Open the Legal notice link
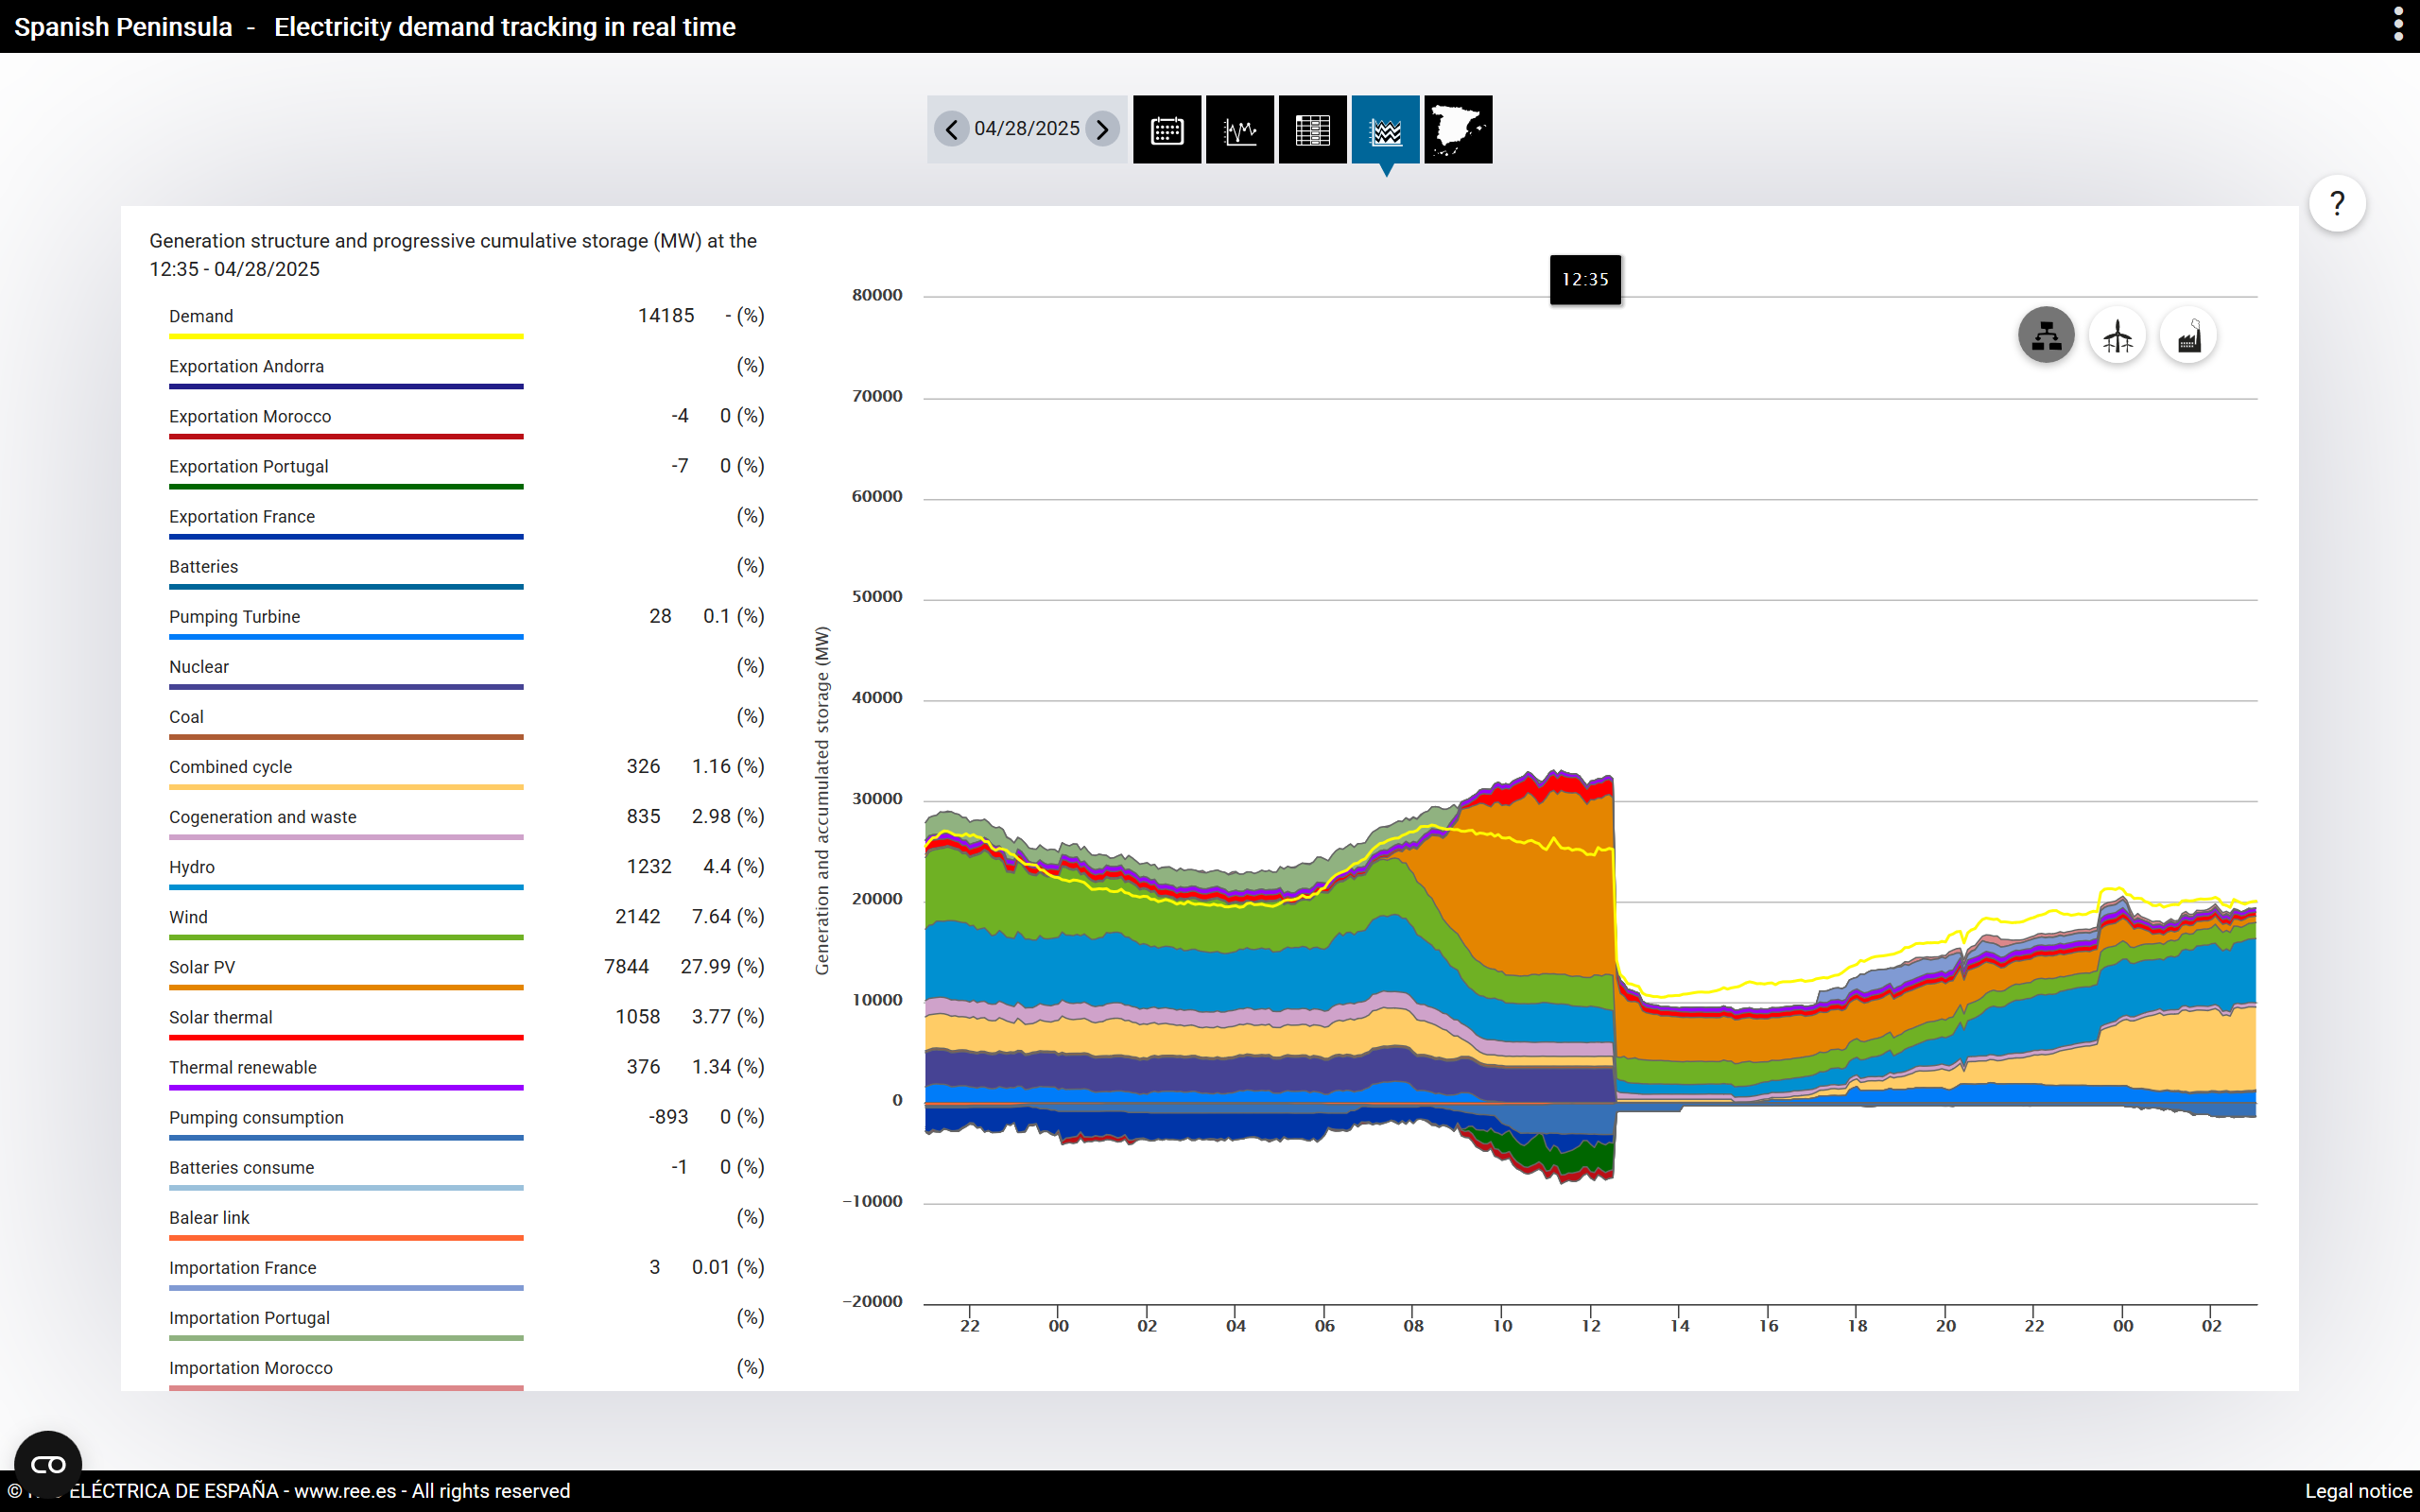The width and height of the screenshot is (2420, 1512). tap(2358, 1490)
